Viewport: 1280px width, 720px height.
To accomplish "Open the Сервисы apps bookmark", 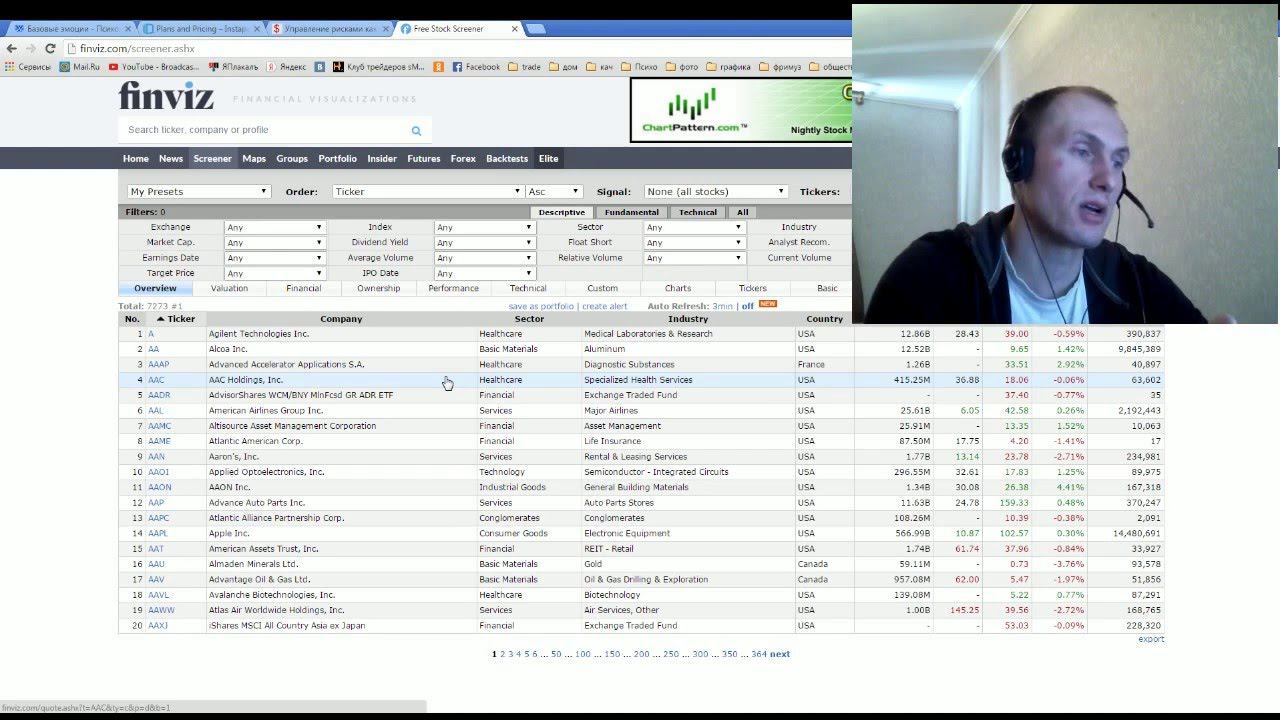I will [28, 67].
